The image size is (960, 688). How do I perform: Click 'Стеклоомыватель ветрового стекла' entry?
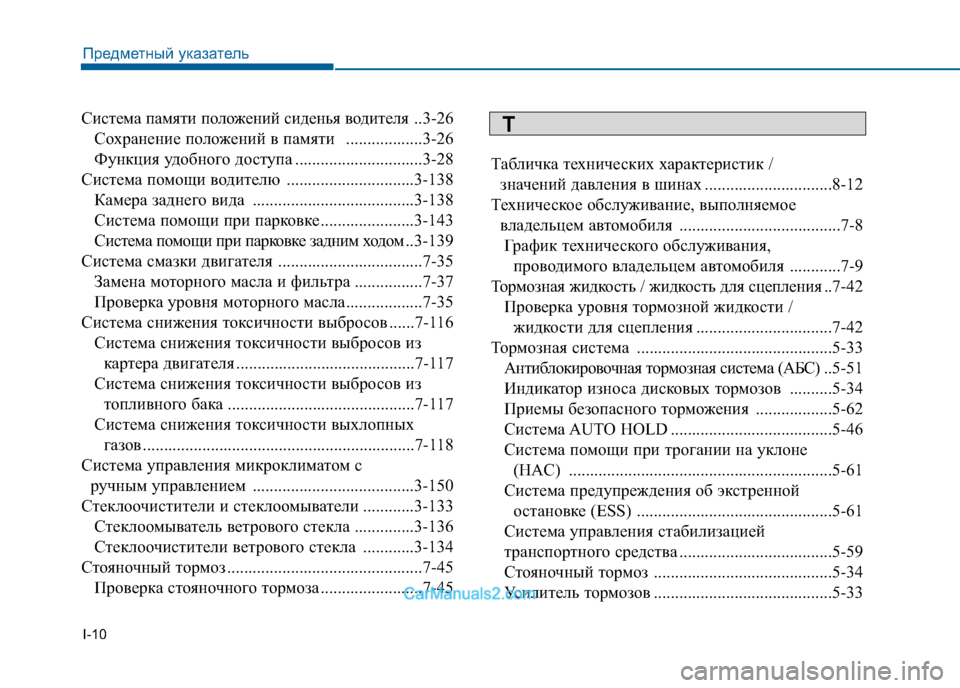tap(274, 527)
